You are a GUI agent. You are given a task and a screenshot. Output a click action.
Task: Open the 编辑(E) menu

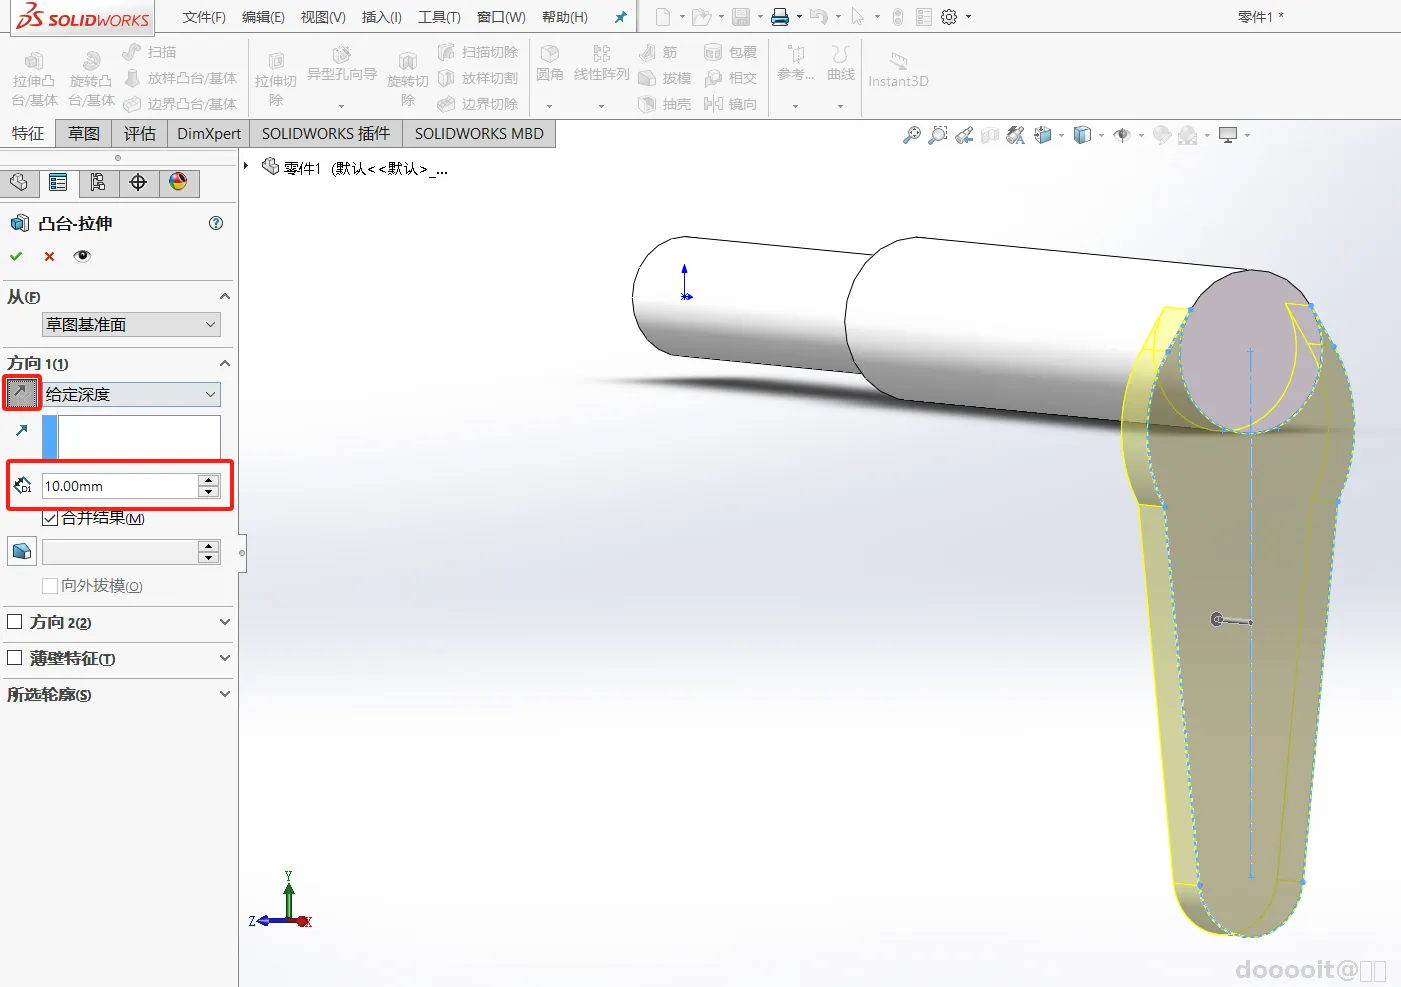263,17
